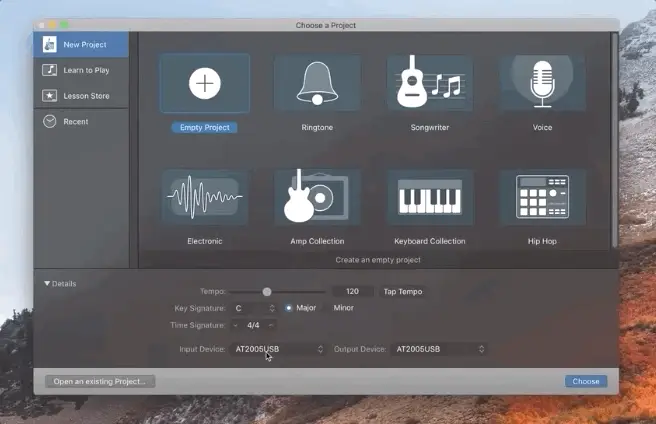Choose the Electronic waveform template icon
This screenshot has height=424, width=656.
click(x=205, y=197)
